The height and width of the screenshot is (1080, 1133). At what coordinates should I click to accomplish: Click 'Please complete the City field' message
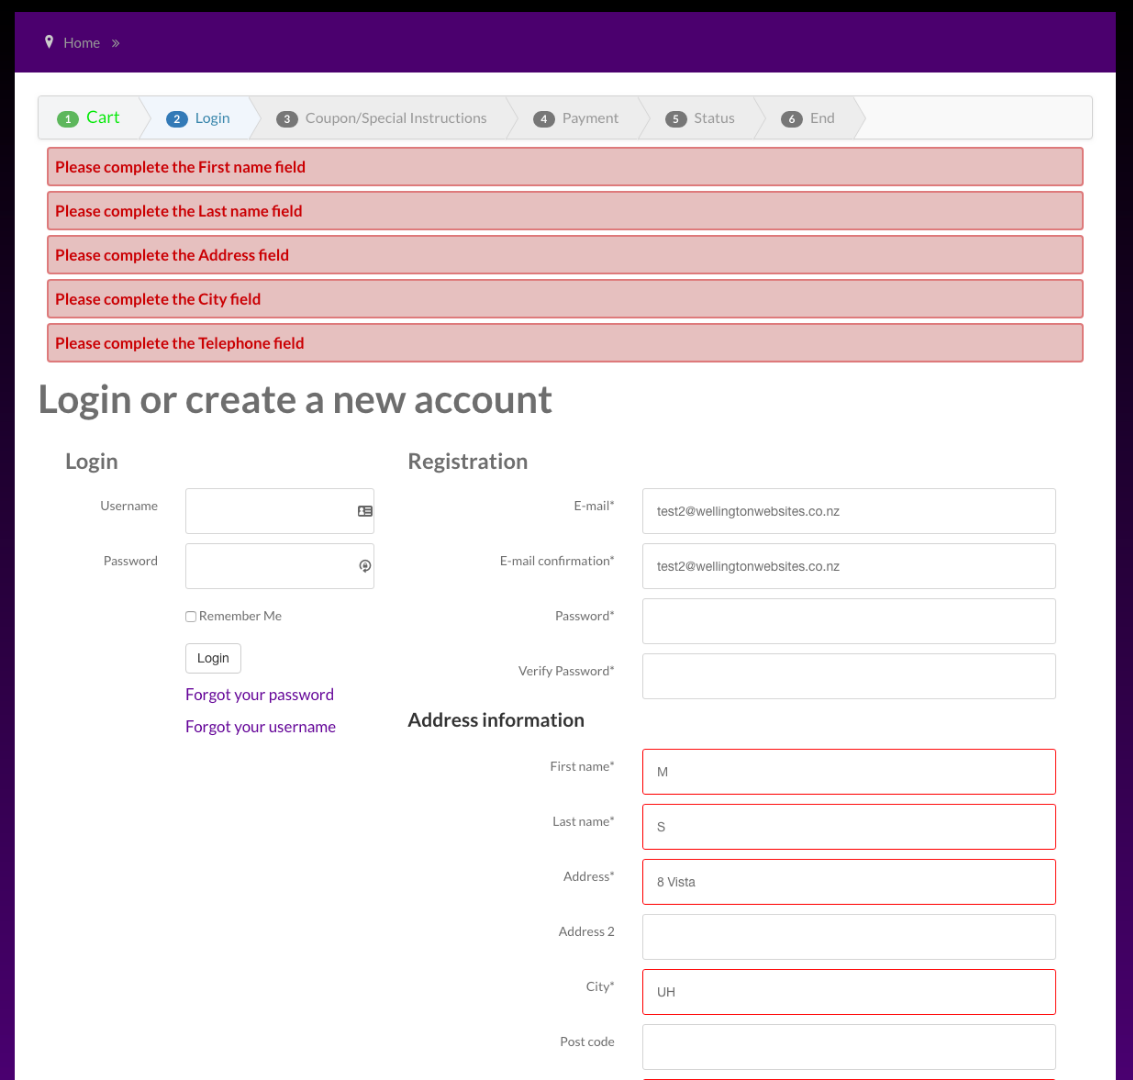coord(565,299)
